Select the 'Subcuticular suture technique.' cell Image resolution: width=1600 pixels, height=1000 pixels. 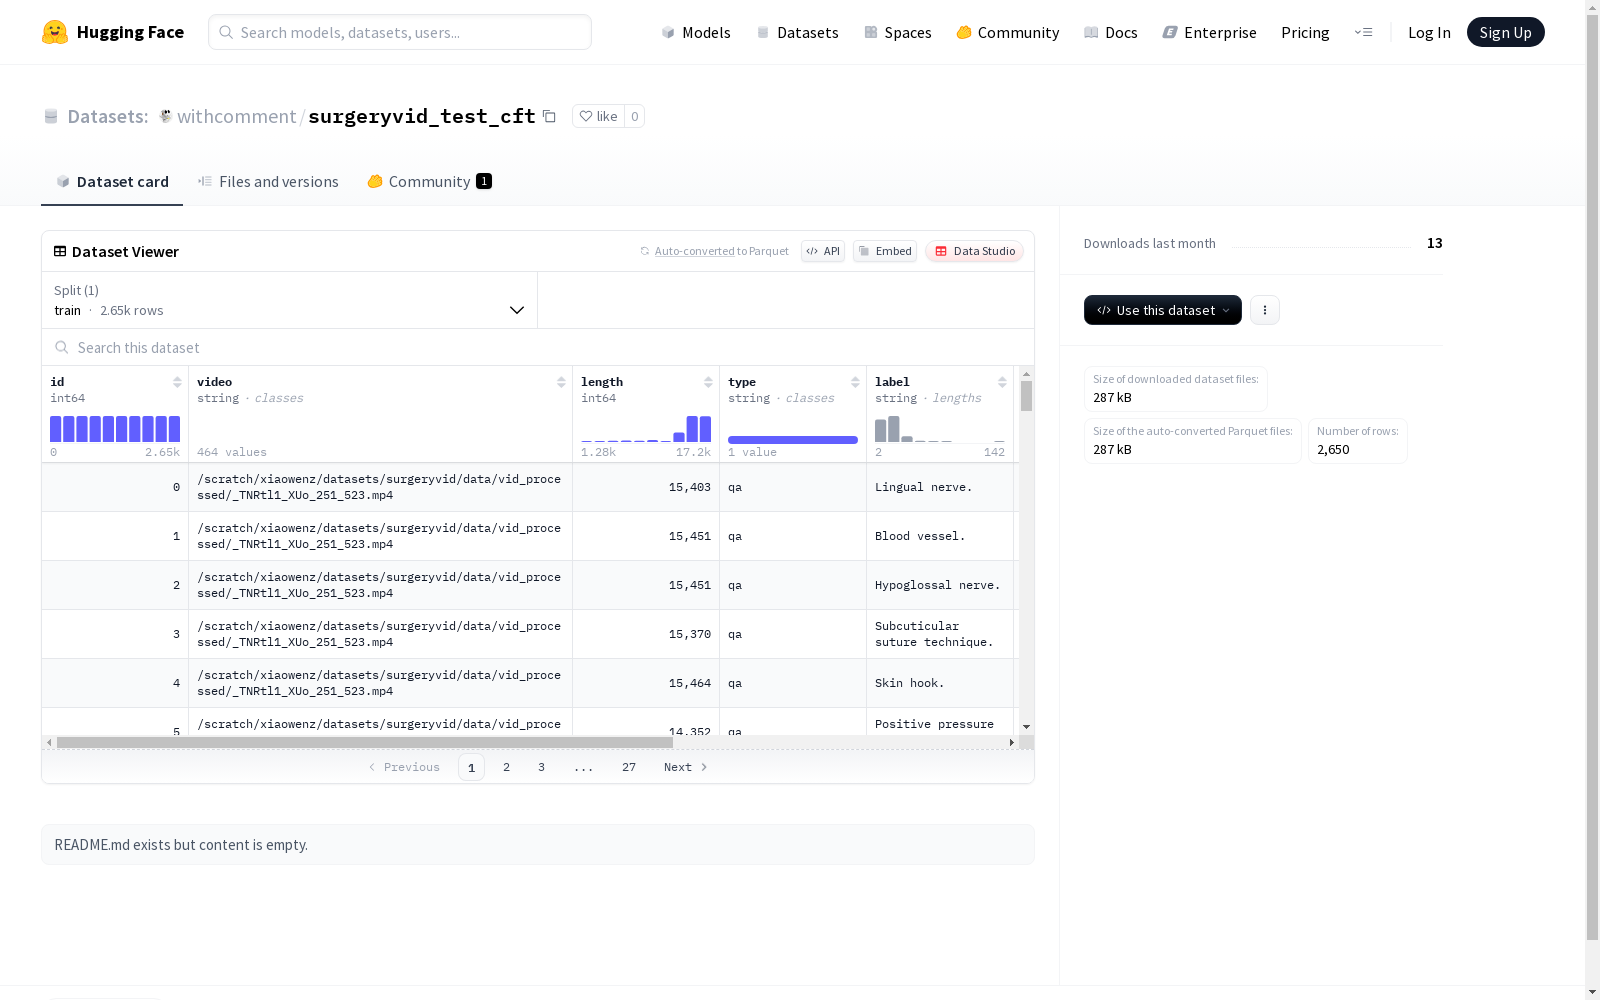940,634
